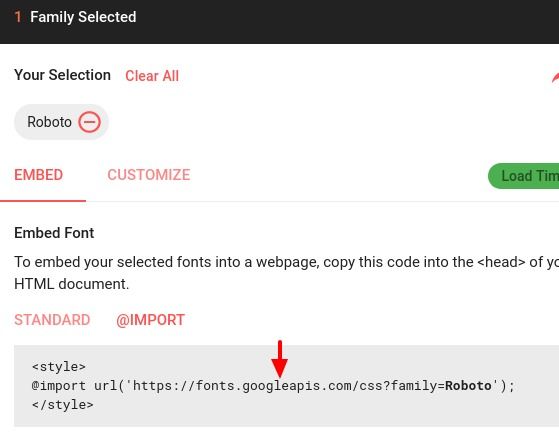The image size is (559, 441).
Task: Click the red share arrow icon
Action: [555, 77]
